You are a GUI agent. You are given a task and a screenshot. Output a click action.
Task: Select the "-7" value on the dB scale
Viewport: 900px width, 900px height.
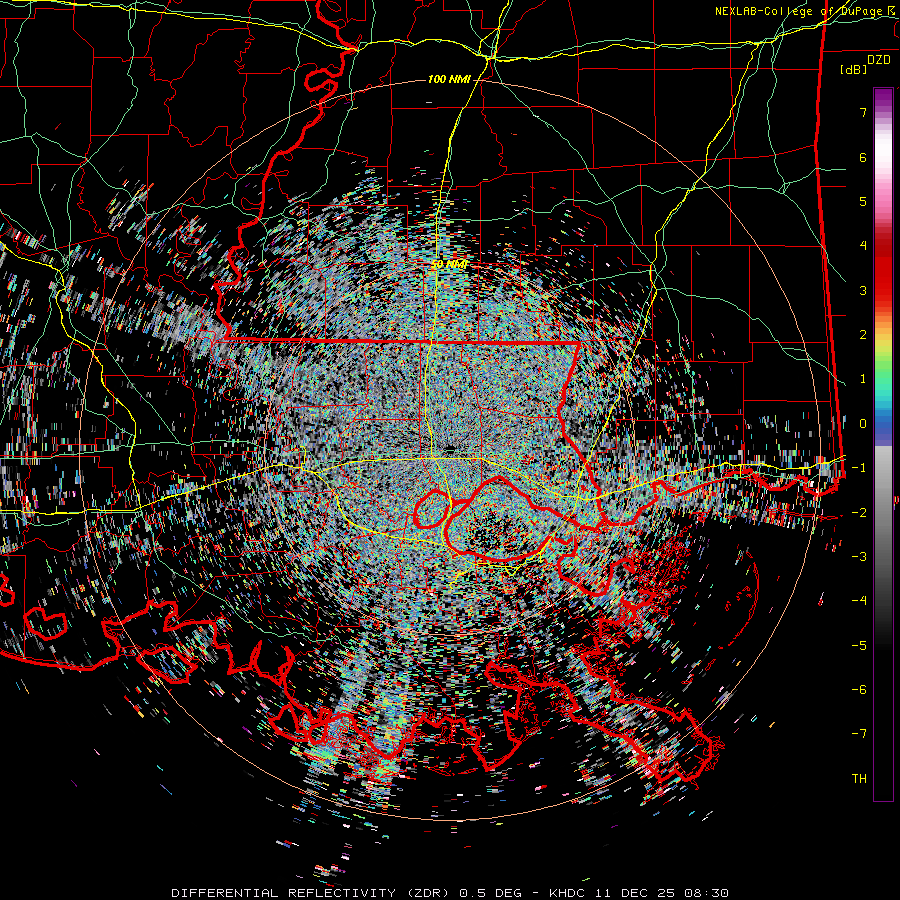(x=859, y=734)
